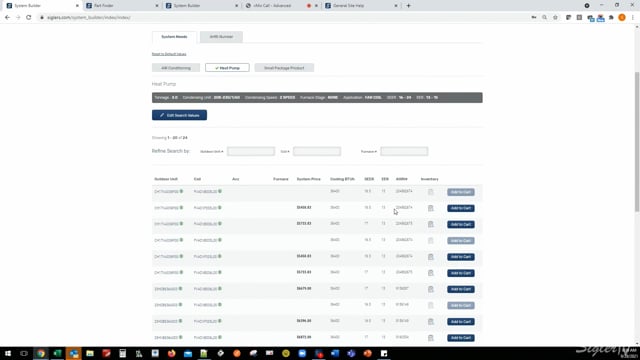Click the Task View taskbar icon
This screenshot has width=640, height=360.
tap(24, 353)
